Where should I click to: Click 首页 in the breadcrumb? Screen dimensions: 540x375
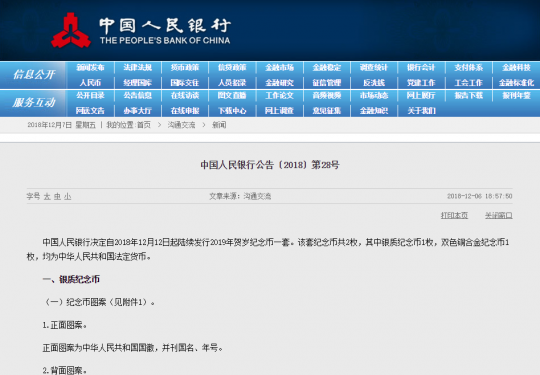(144, 125)
